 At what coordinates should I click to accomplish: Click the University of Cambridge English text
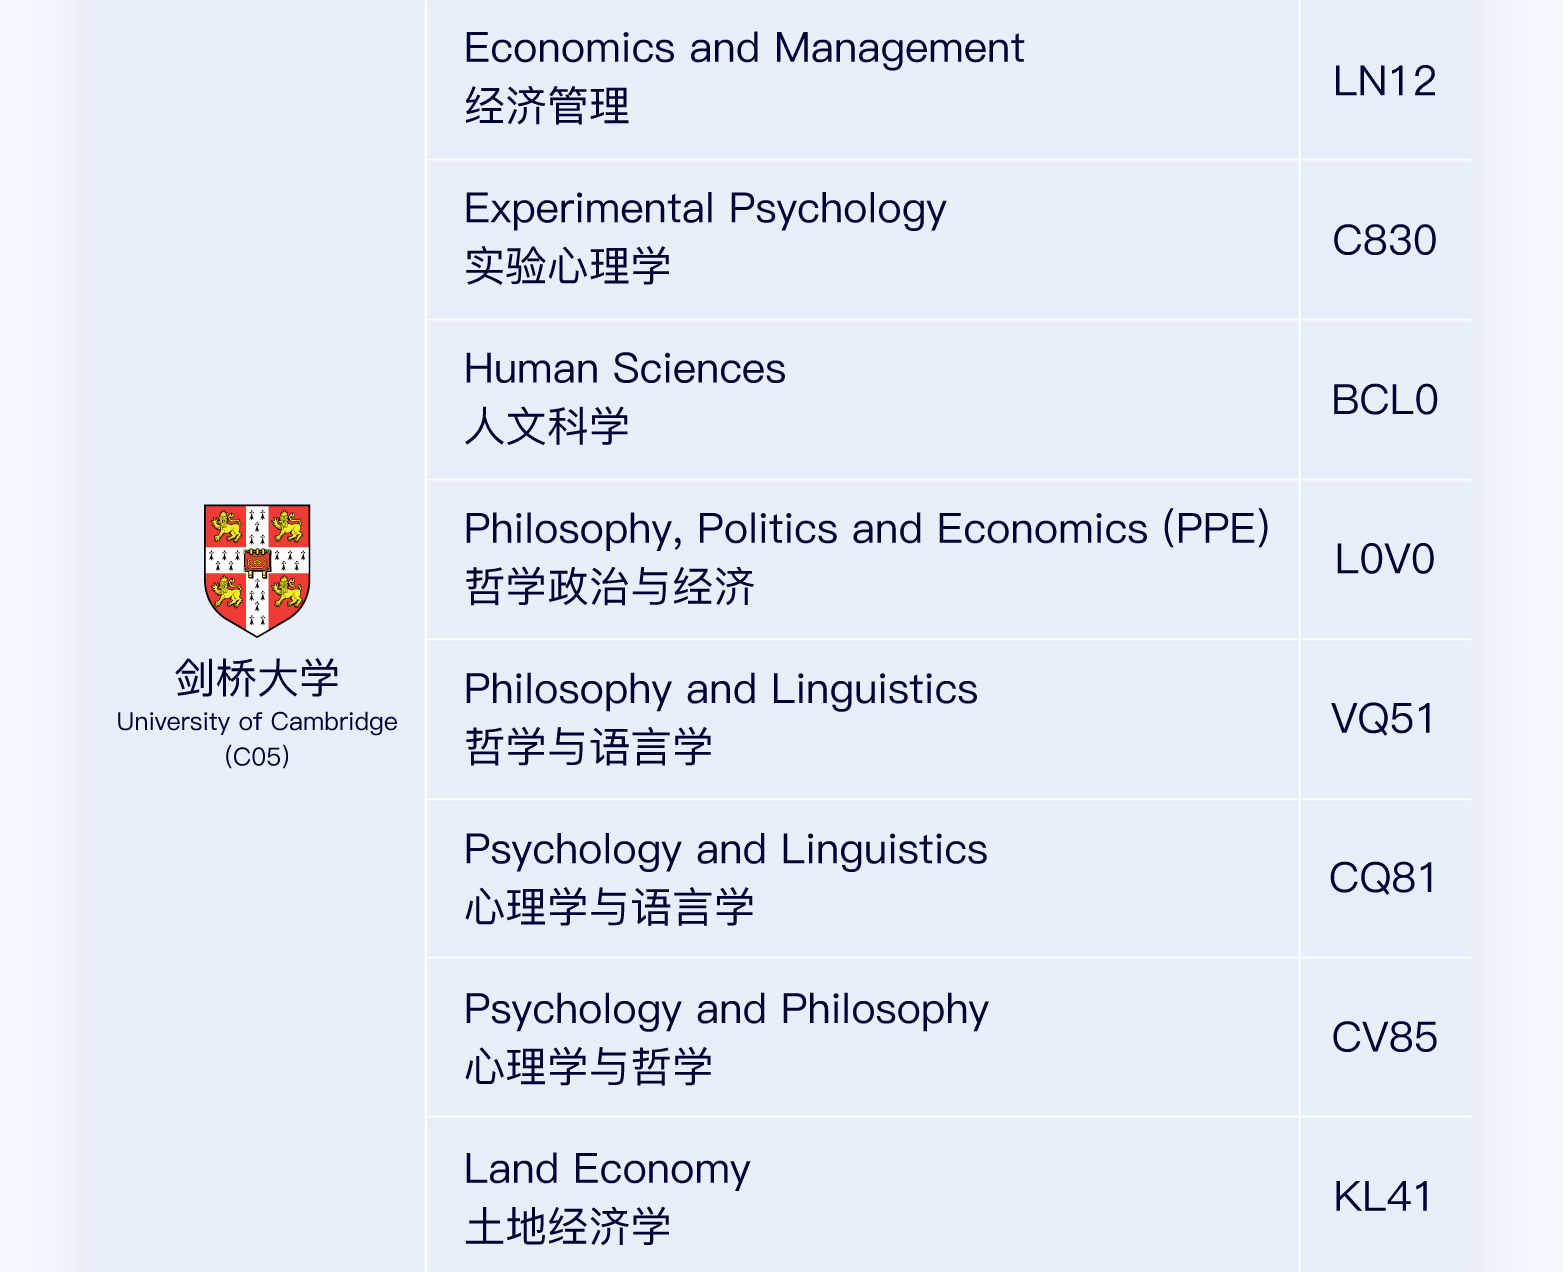coord(257,722)
